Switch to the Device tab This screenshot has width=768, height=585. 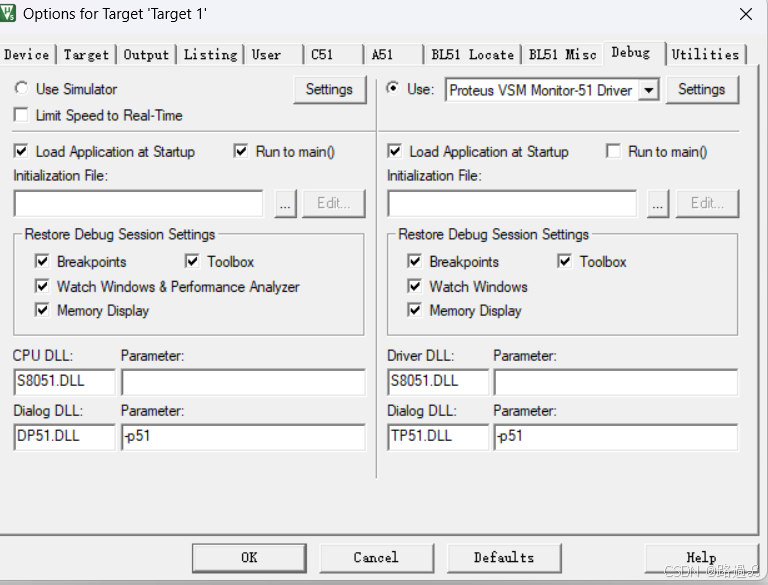pos(27,54)
